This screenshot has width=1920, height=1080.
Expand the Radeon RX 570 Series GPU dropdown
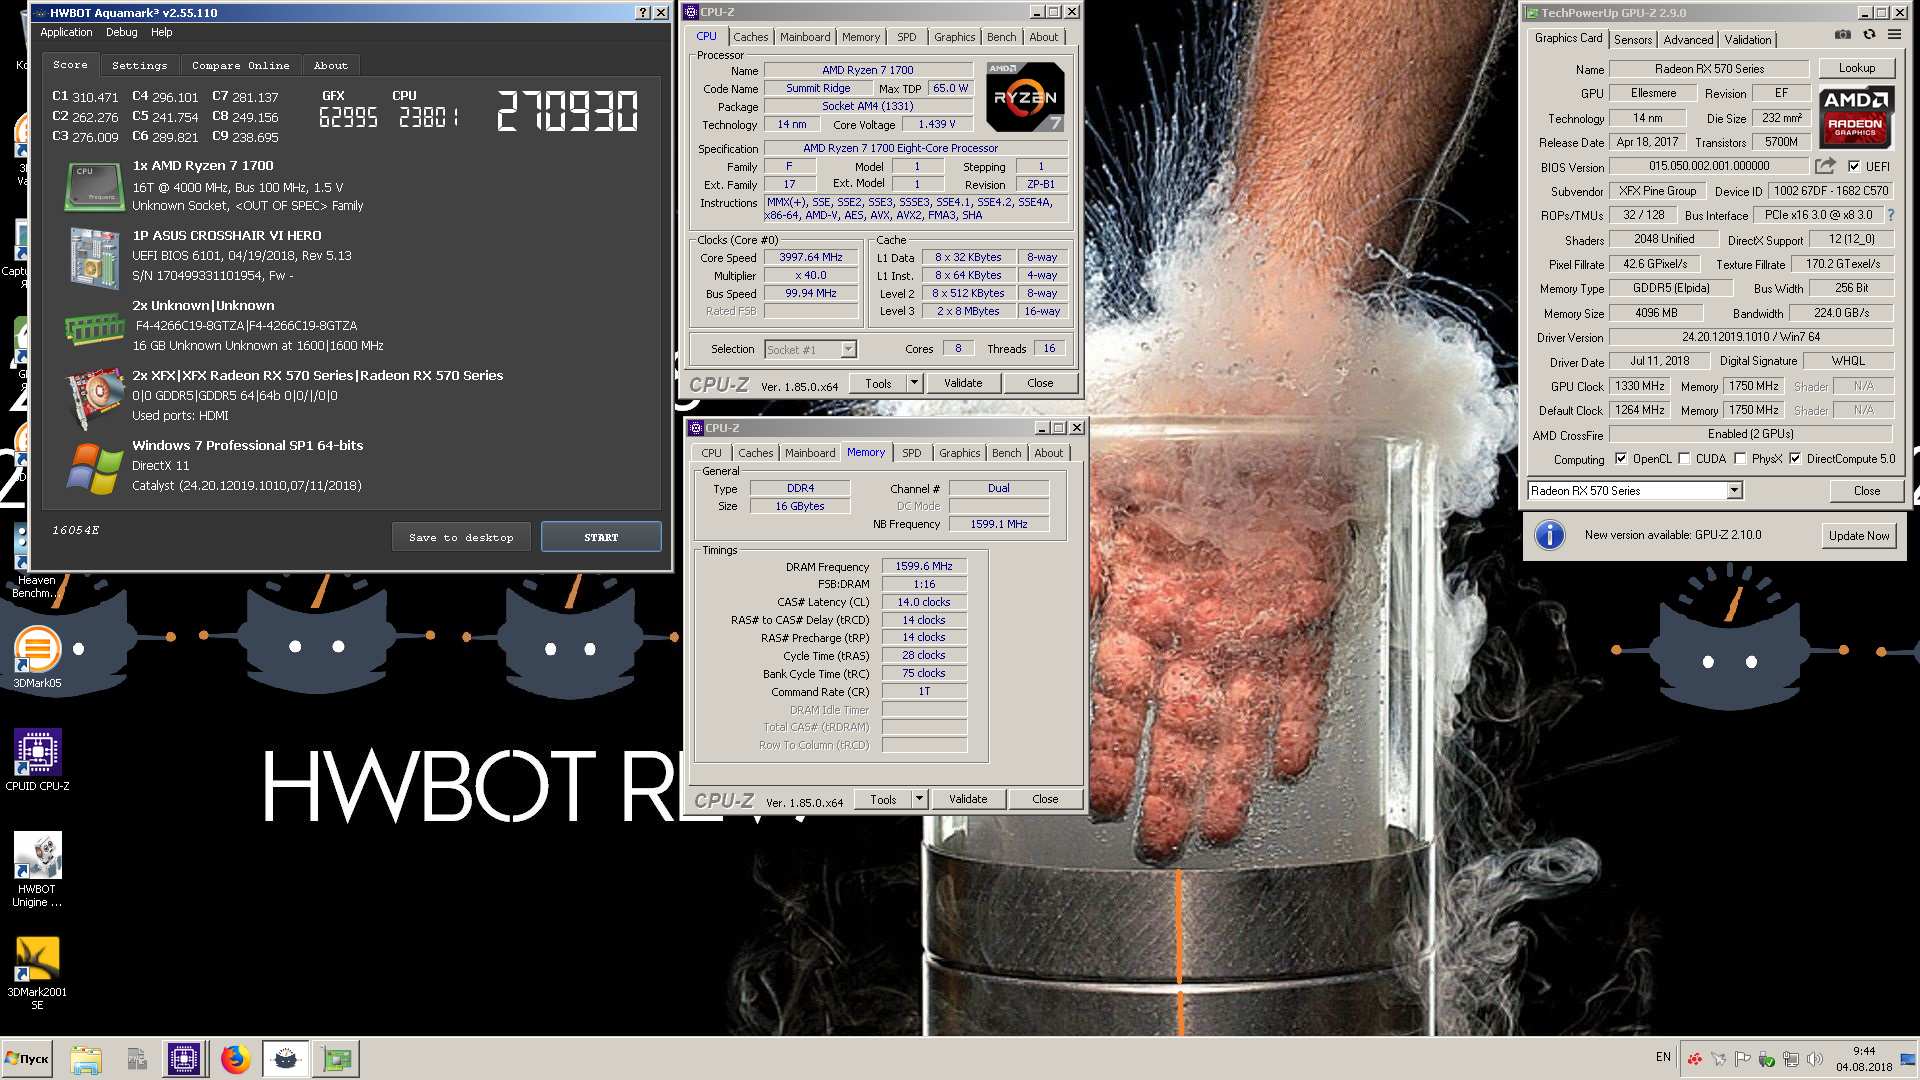[x=1734, y=491]
